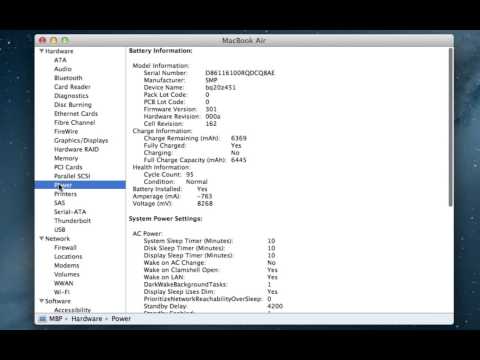
Task: Click the Hardware Revision value 000a
Action: click(213, 117)
